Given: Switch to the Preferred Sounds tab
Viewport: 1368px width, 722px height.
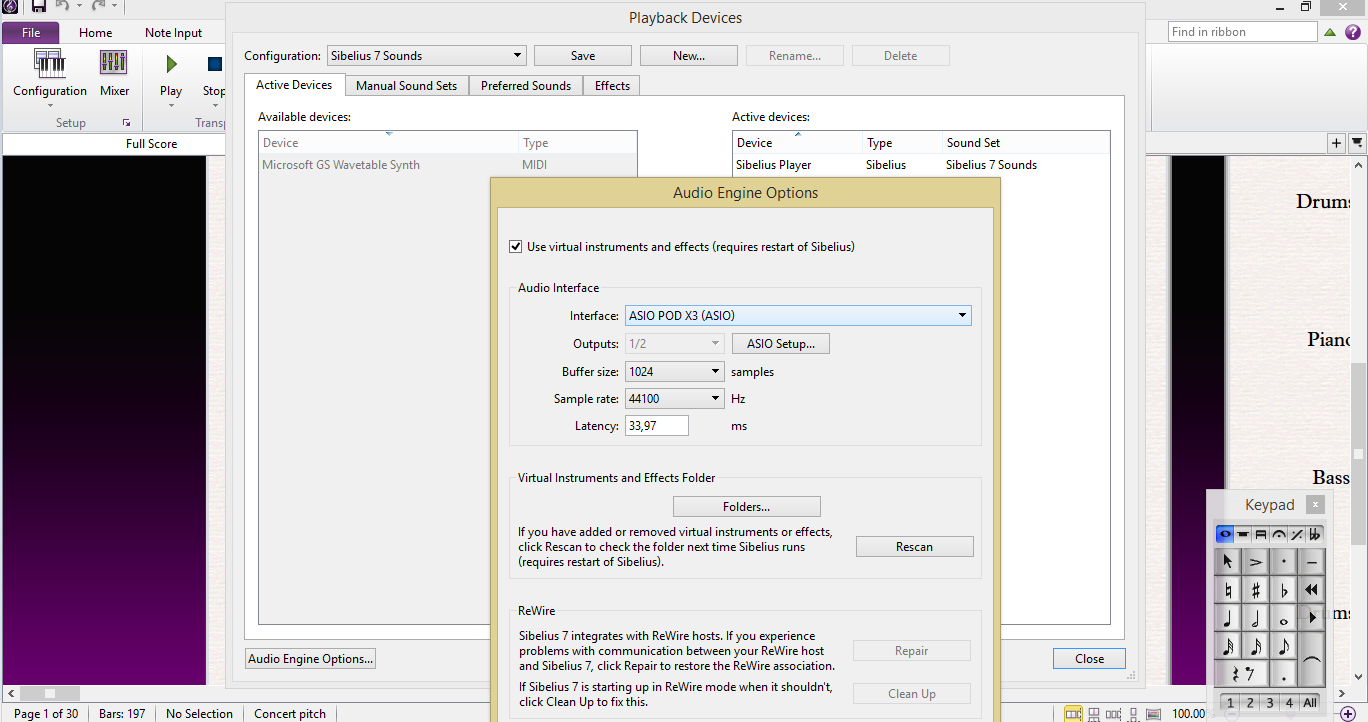Looking at the screenshot, I should 526,86.
